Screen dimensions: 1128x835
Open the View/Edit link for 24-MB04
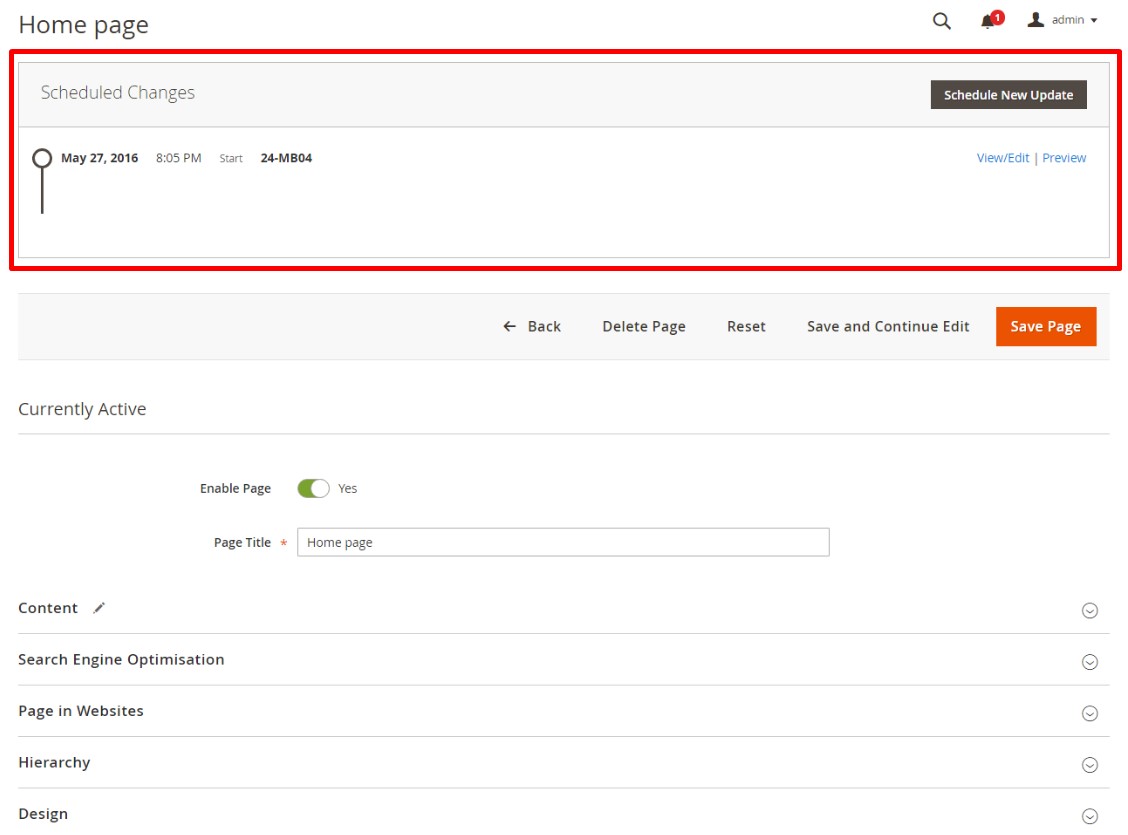click(1002, 158)
